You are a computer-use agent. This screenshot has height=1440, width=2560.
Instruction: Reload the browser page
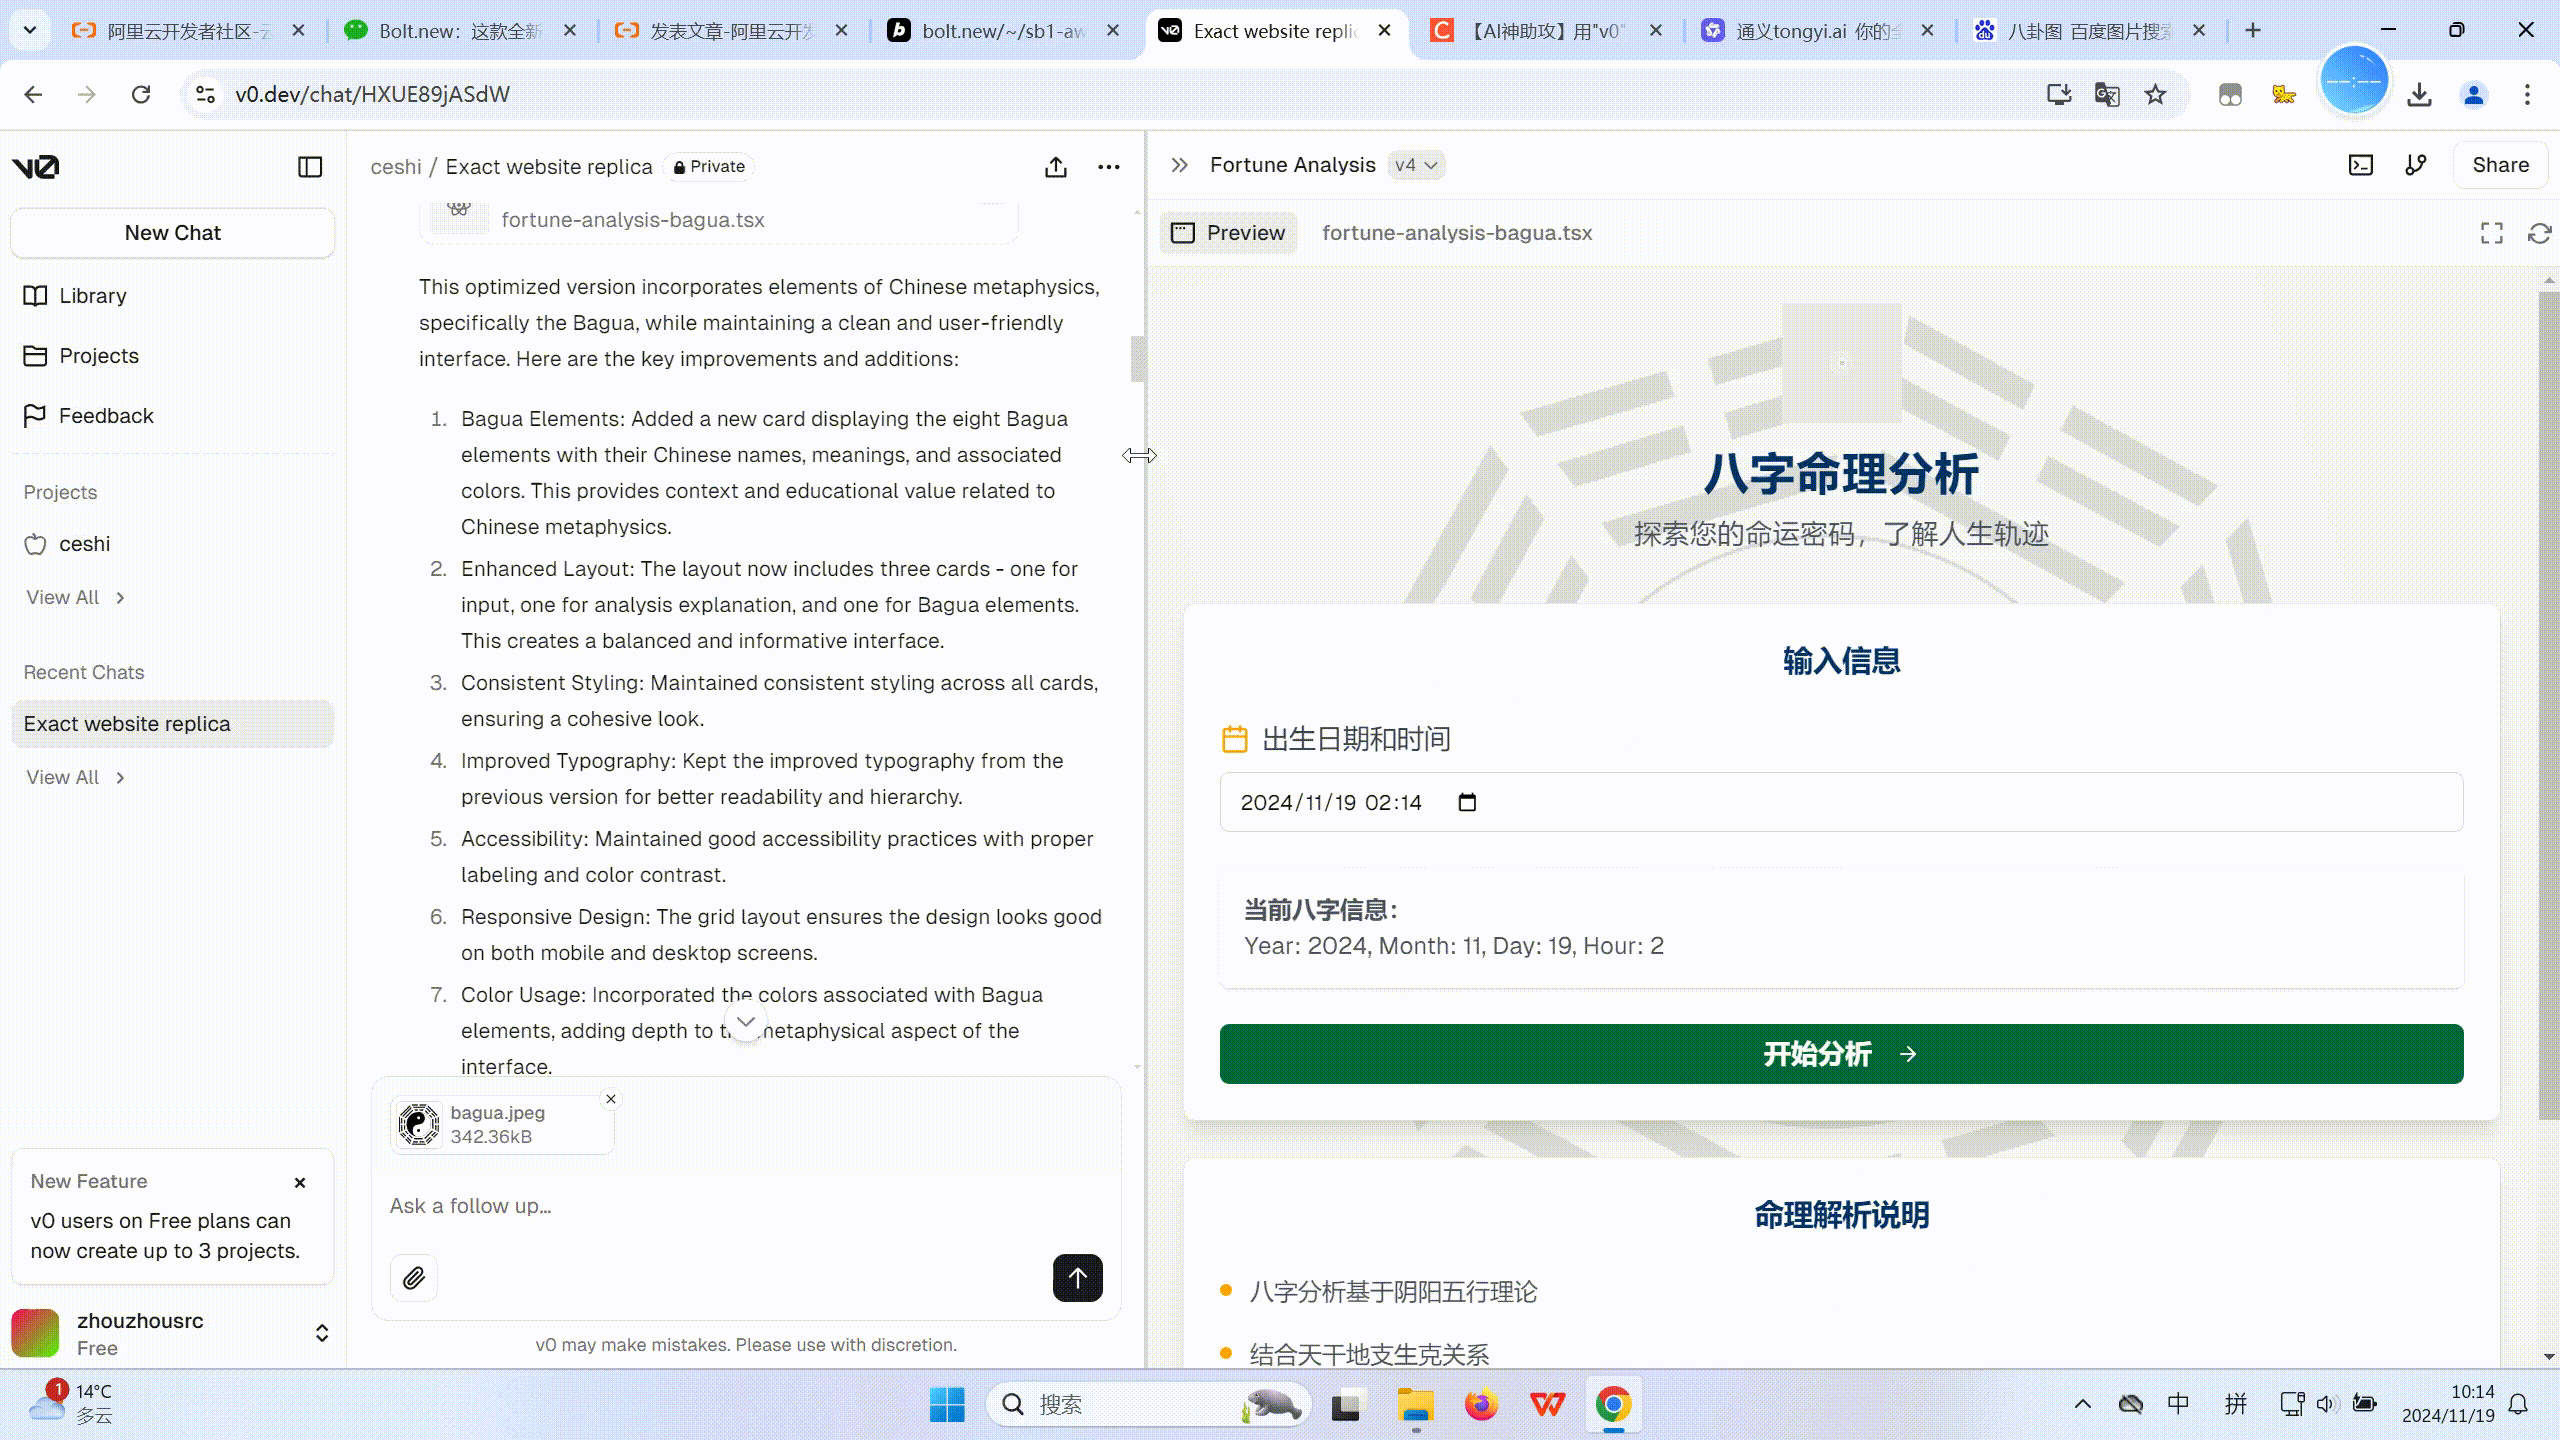pyautogui.click(x=141, y=94)
